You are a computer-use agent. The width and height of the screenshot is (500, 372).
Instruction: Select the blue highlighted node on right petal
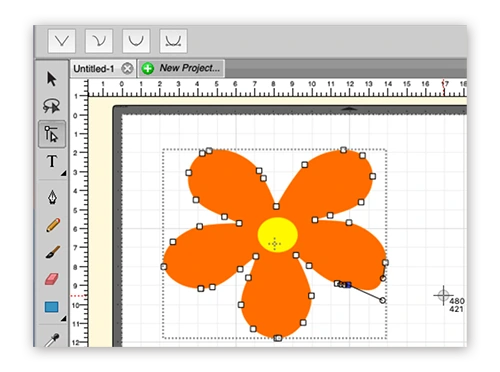point(348,285)
